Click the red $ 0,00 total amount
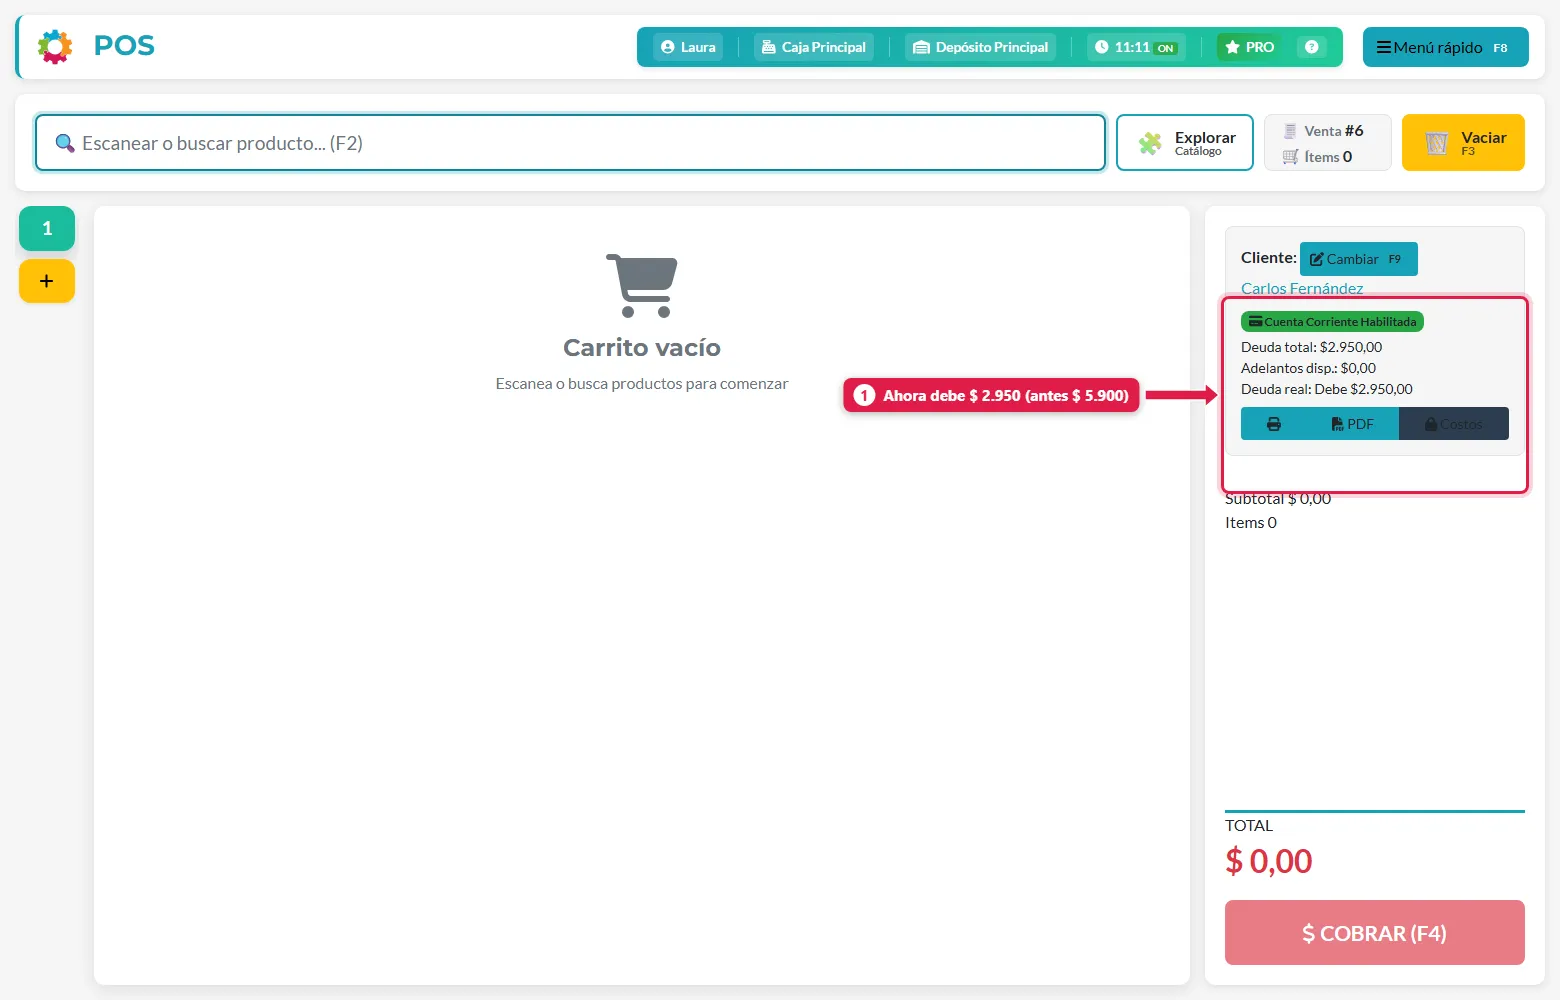 1269,861
